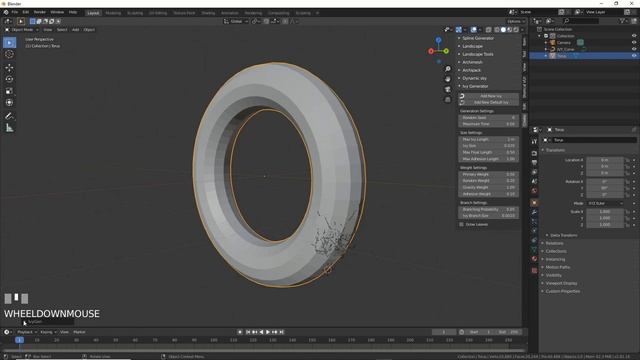Select solid viewport shading mode
Viewport: 640px width, 360px height.
tap(503, 29)
